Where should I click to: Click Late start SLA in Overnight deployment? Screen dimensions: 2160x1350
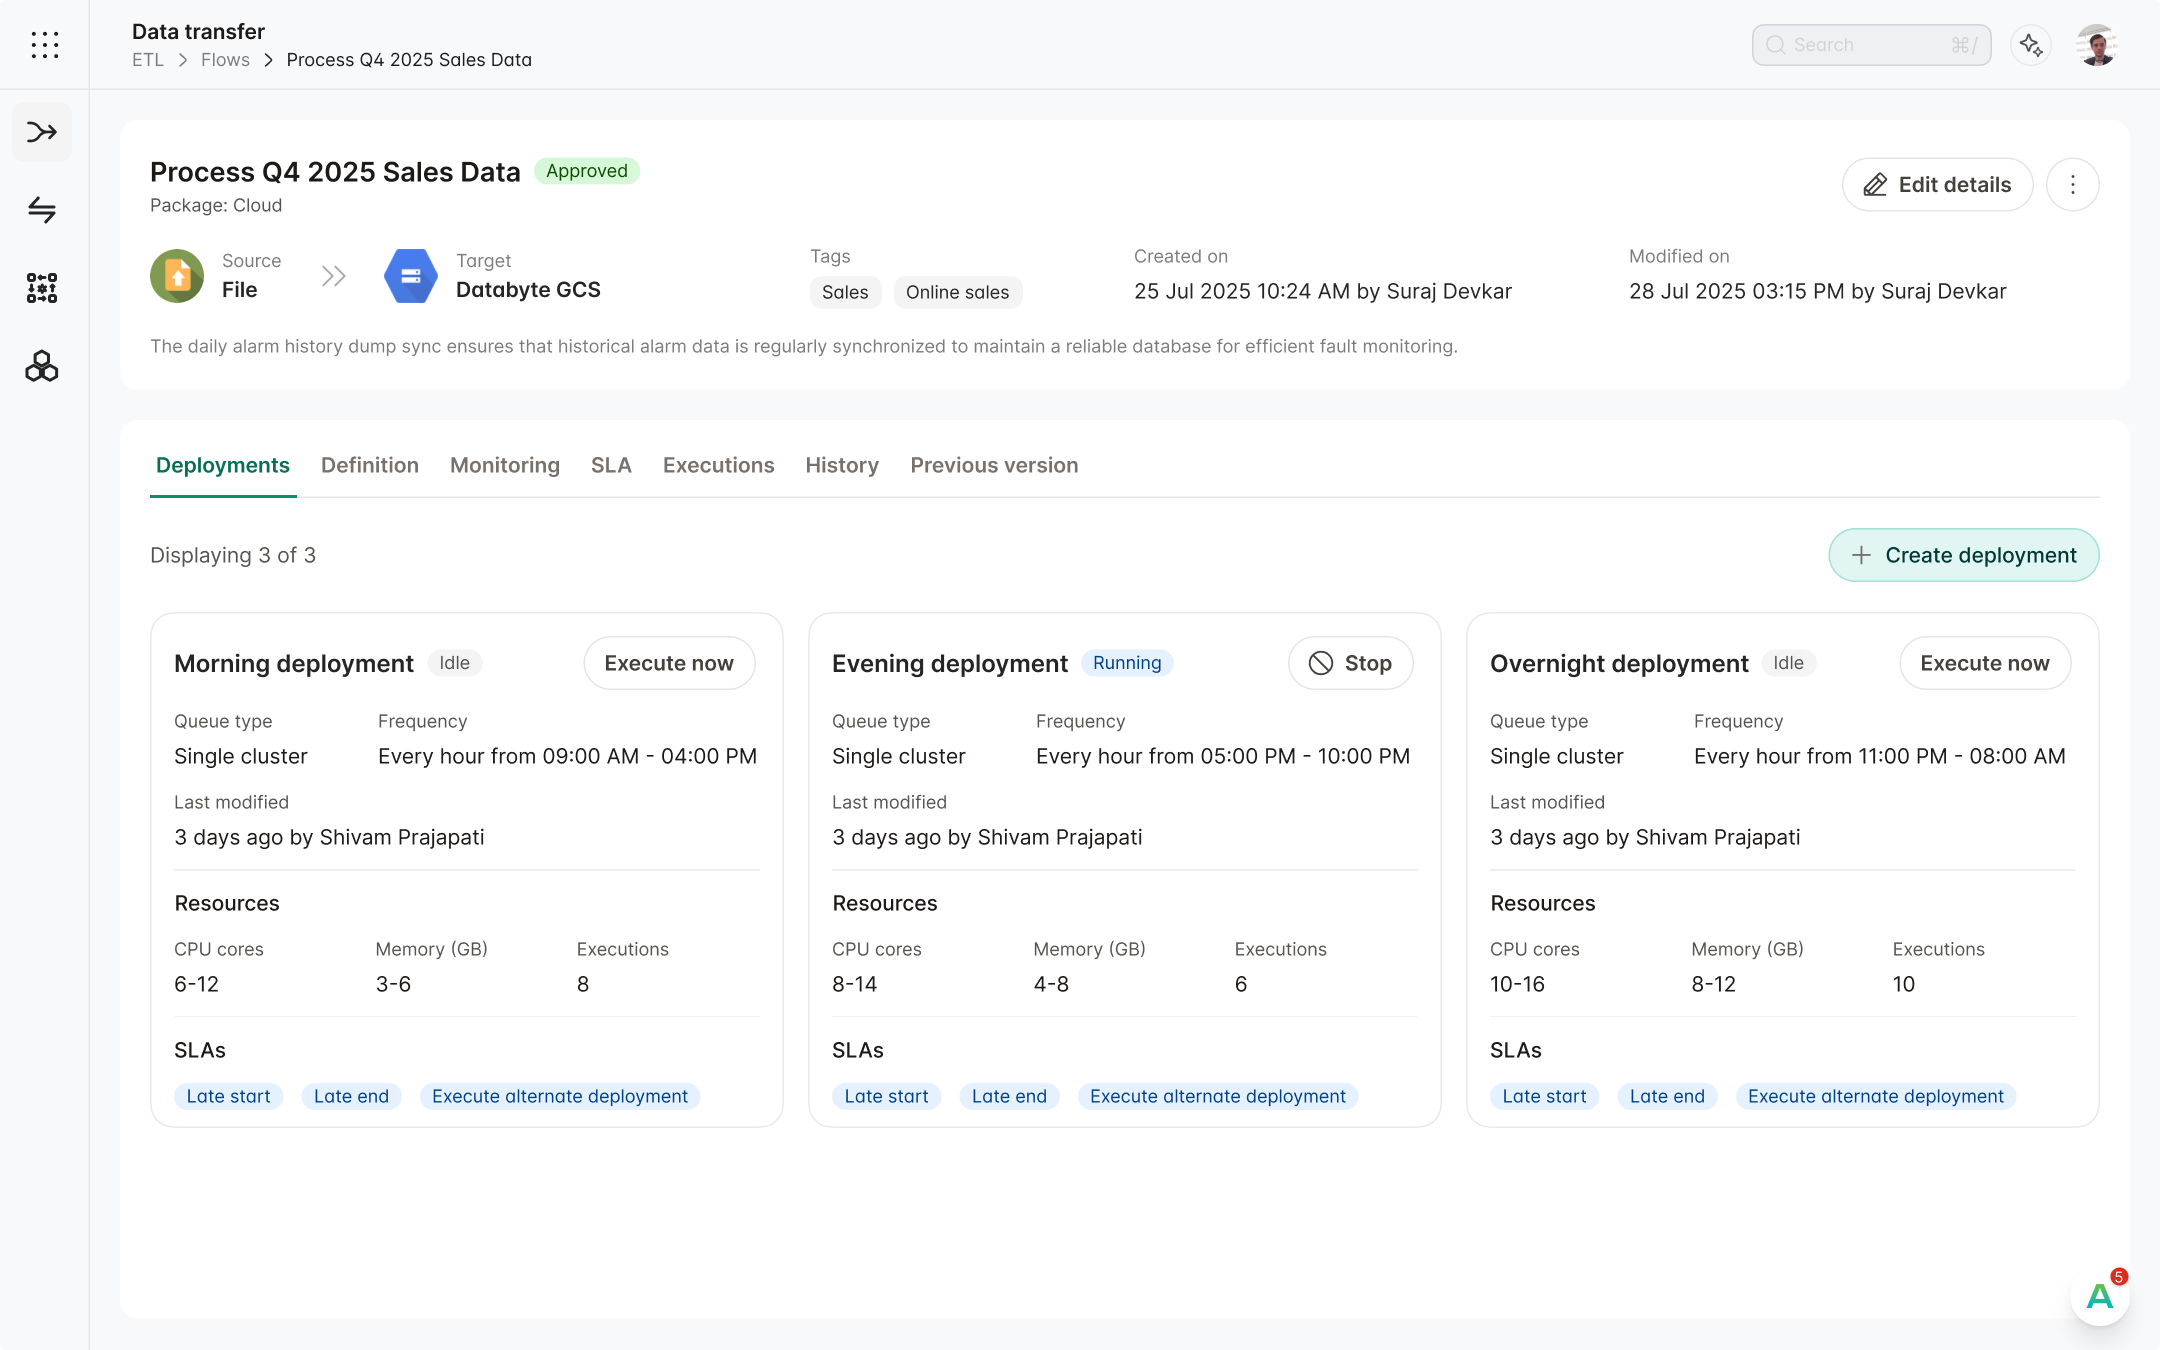(1544, 1096)
